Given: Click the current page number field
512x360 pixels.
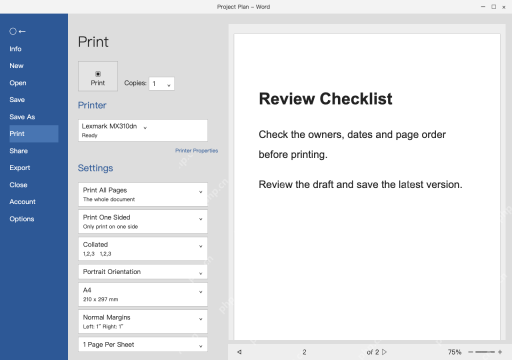Looking at the screenshot, I should [304, 352].
